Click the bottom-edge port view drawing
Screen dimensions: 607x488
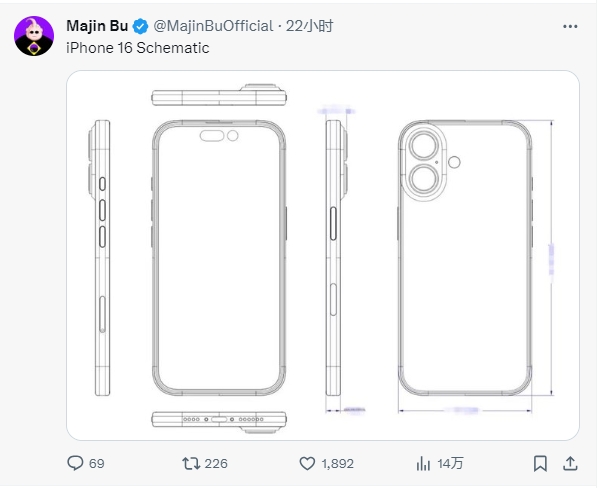pyautogui.click(x=217, y=420)
